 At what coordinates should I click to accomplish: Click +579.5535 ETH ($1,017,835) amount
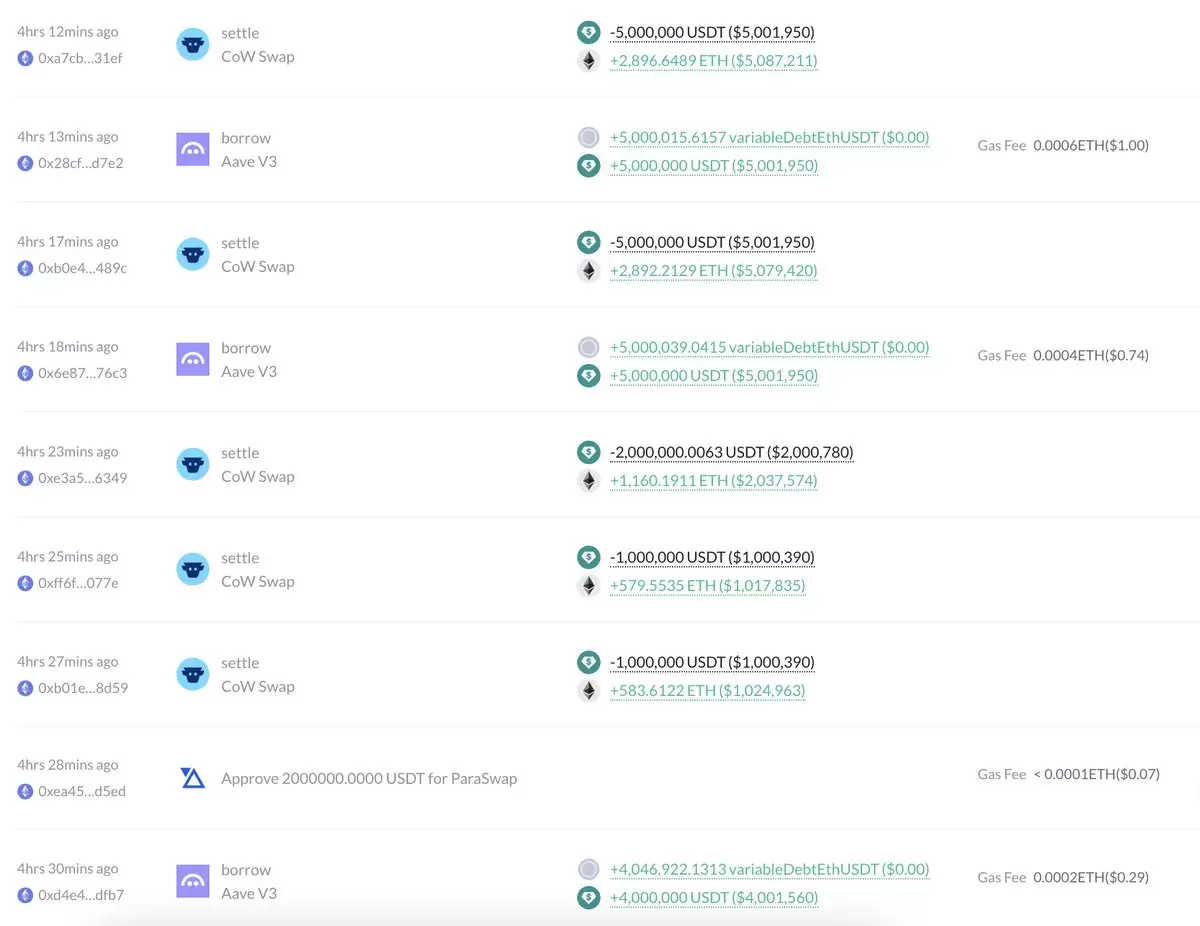tap(707, 586)
